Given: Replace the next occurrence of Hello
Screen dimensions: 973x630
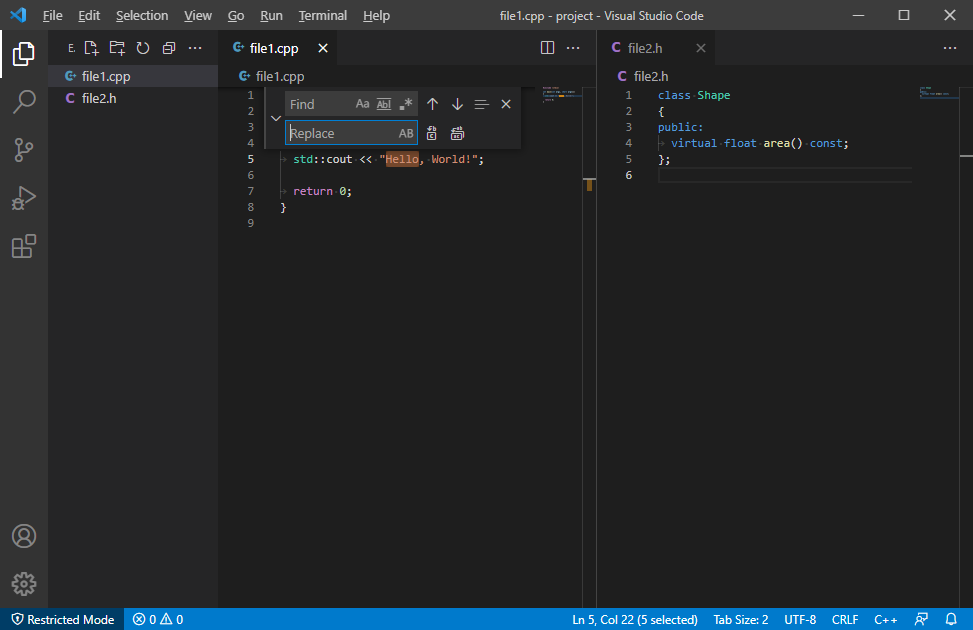Looking at the screenshot, I should (431, 132).
